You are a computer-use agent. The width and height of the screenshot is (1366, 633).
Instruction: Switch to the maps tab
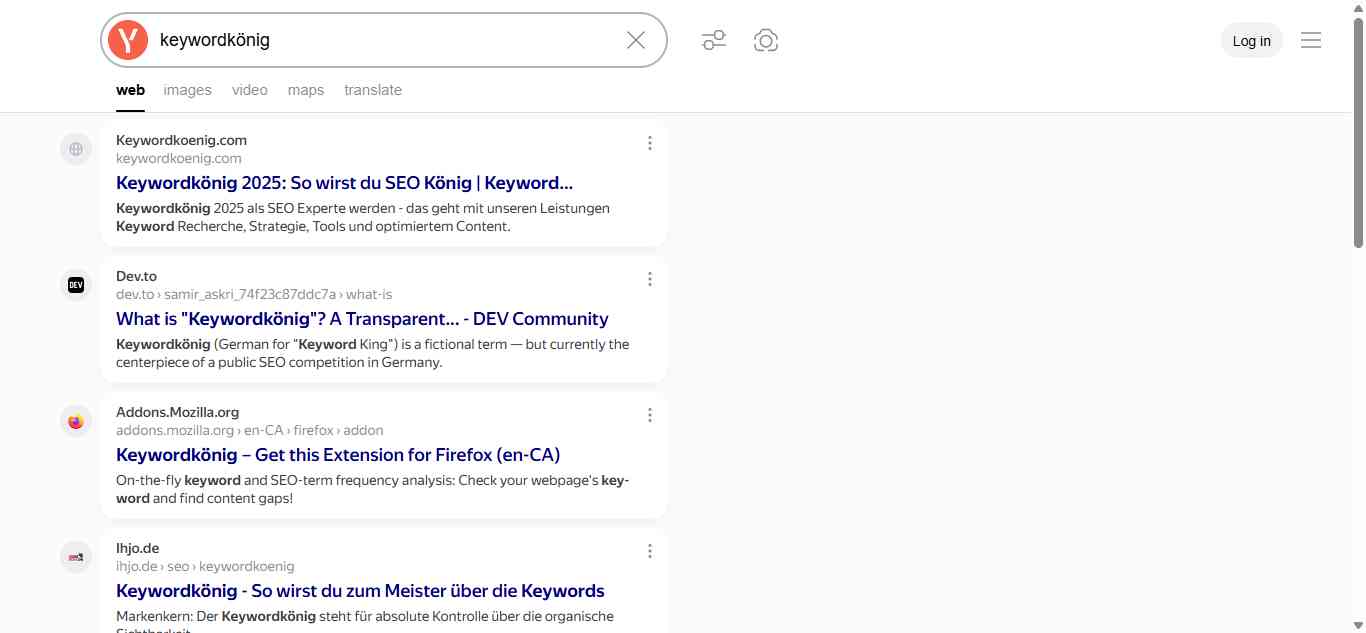point(306,90)
